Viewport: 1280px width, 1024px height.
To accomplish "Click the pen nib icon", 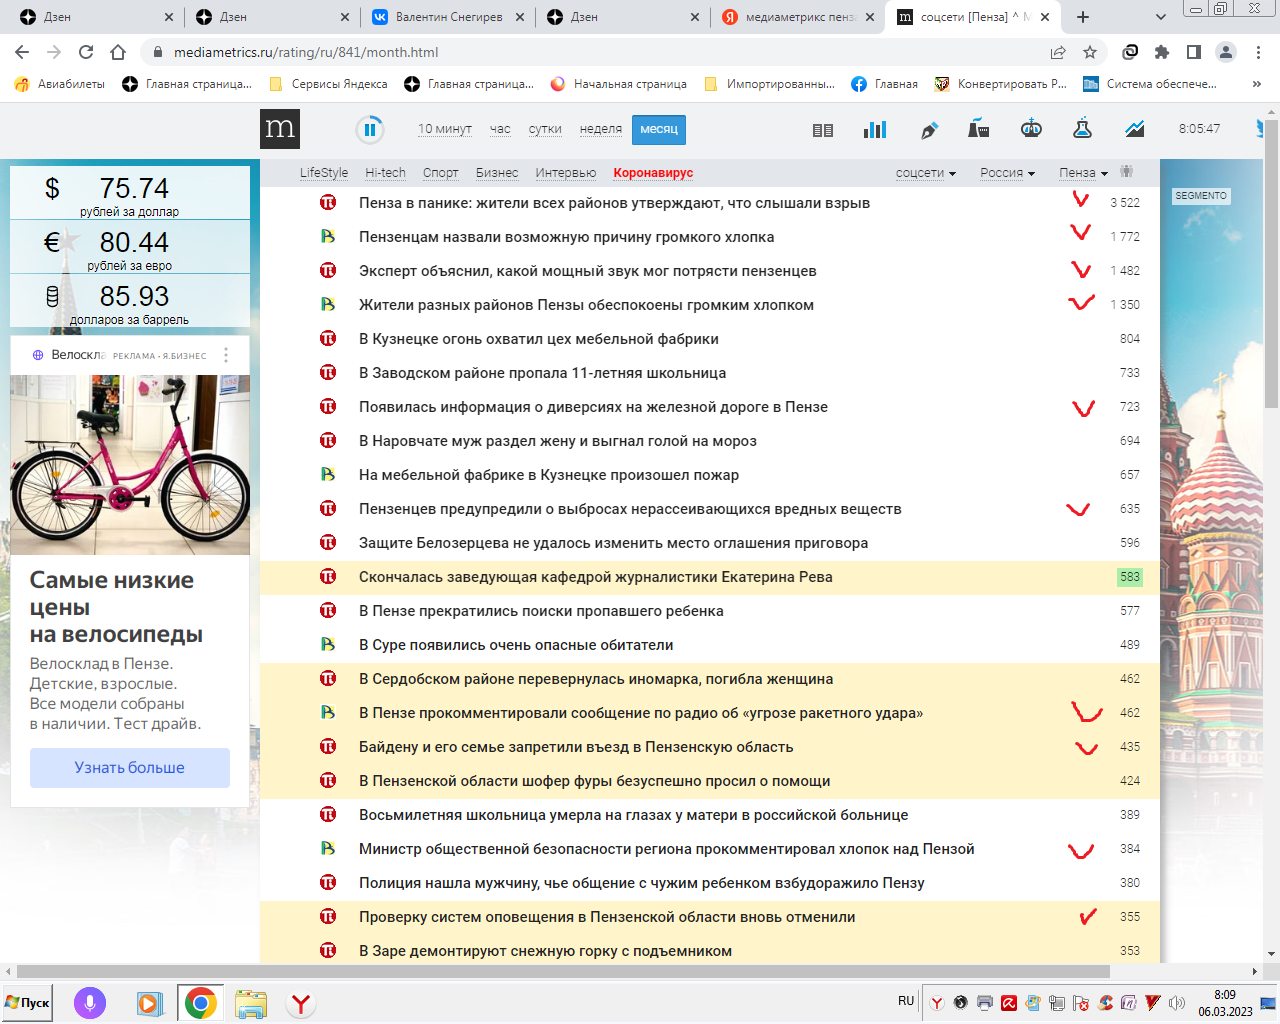I will pyautogui.click(x=929, y=130).
